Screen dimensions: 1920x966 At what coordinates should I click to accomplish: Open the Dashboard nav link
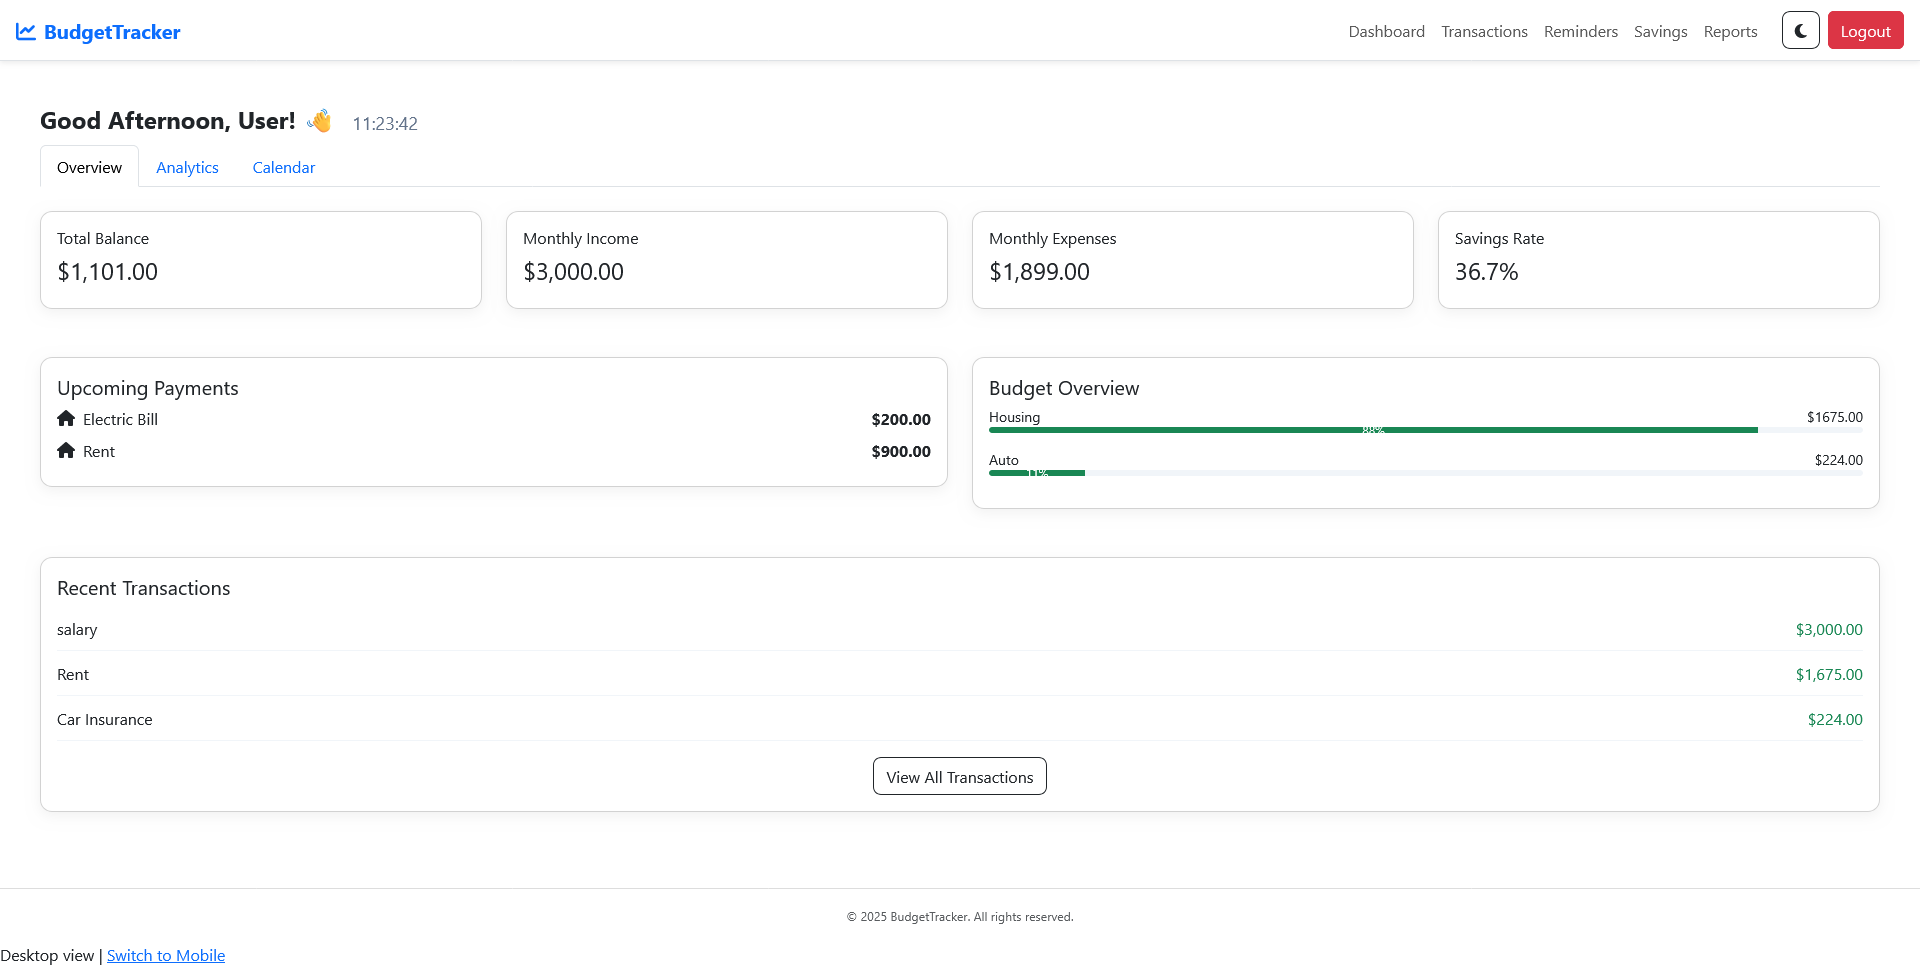pyautogui.click(x=1386, y=32)
